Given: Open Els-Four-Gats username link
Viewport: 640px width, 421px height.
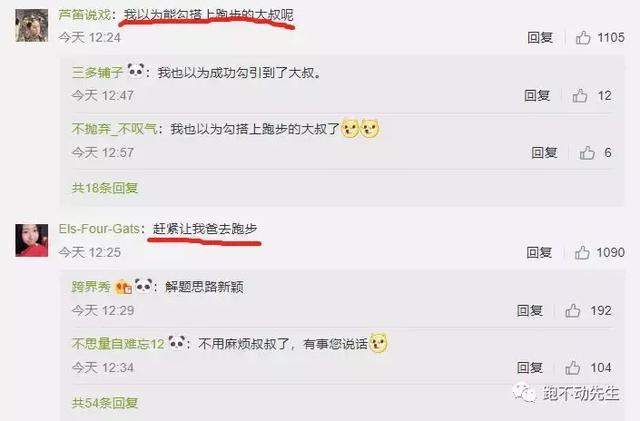Looking at the screenshot, I should 99,229.
